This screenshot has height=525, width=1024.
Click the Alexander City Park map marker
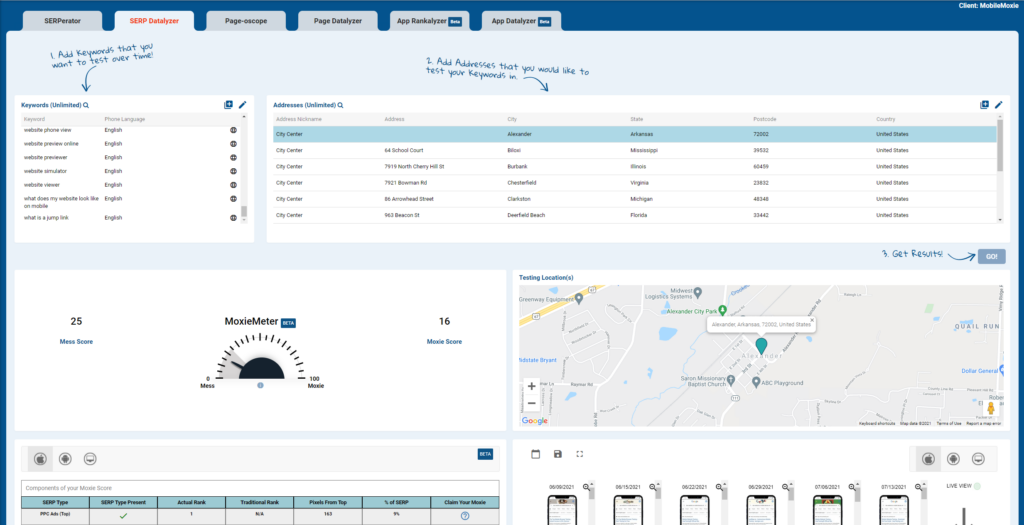point(722,310)
